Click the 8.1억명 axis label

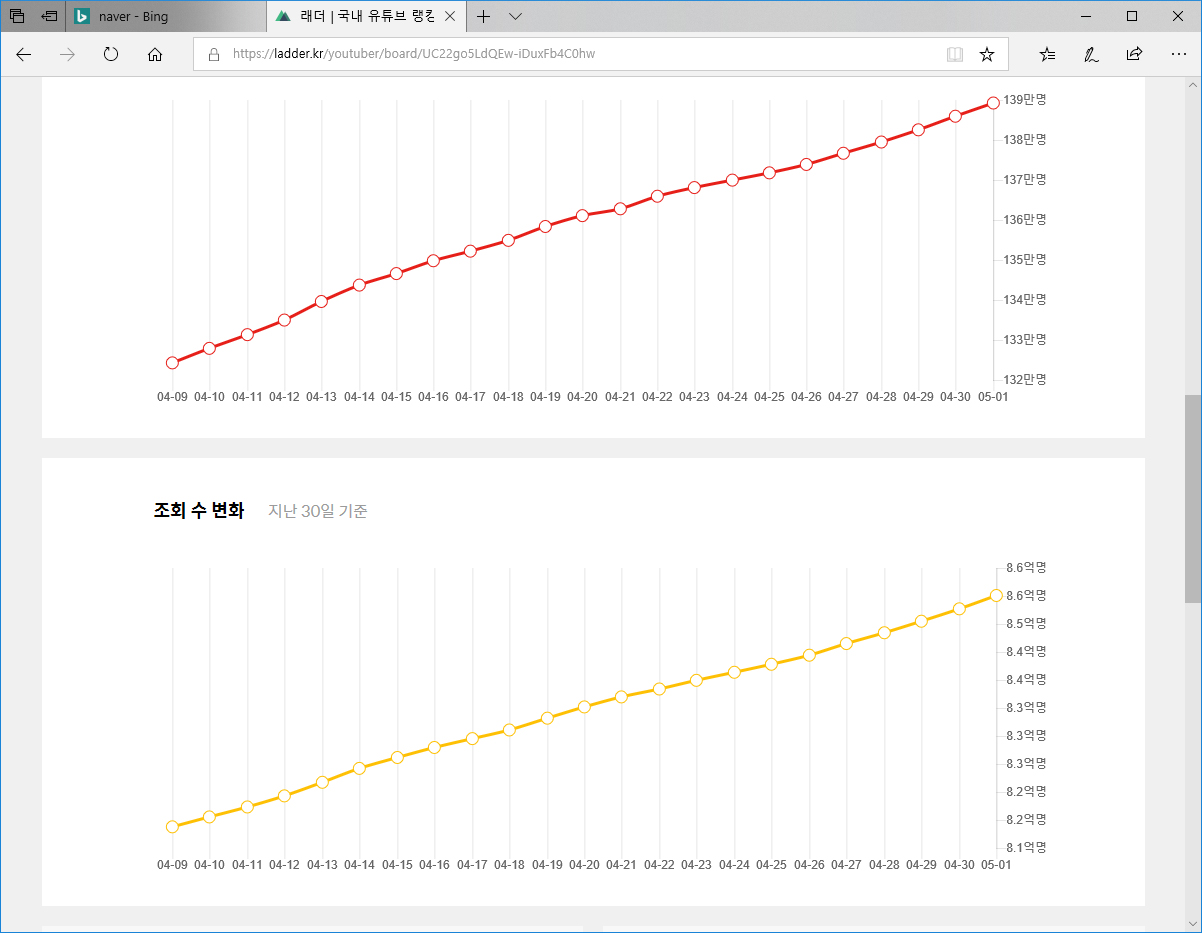(1026, 847)
